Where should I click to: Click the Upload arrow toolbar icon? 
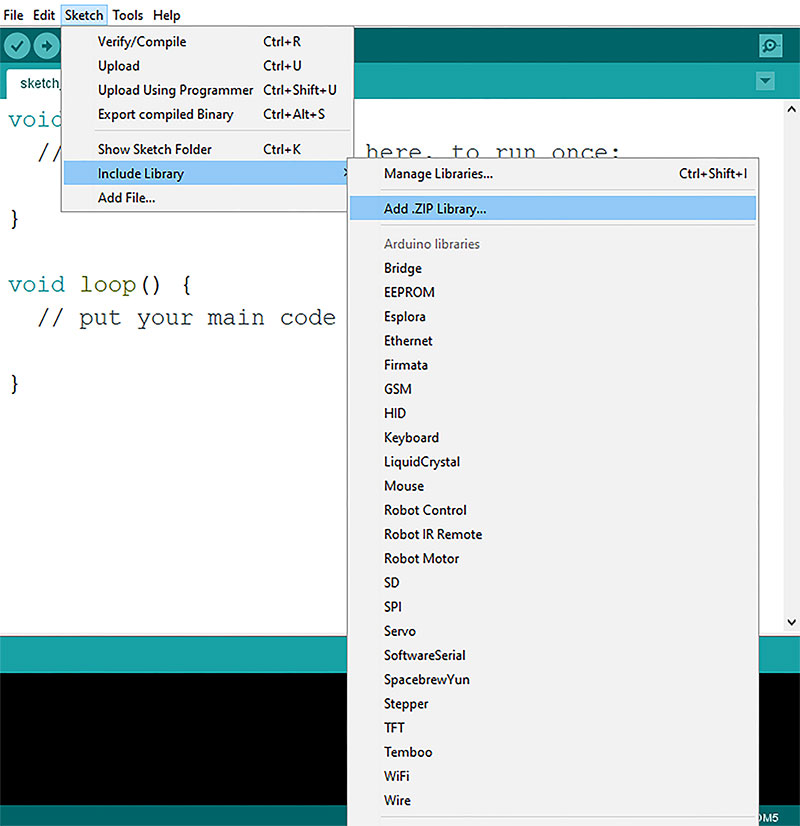[x=46, y=46]
